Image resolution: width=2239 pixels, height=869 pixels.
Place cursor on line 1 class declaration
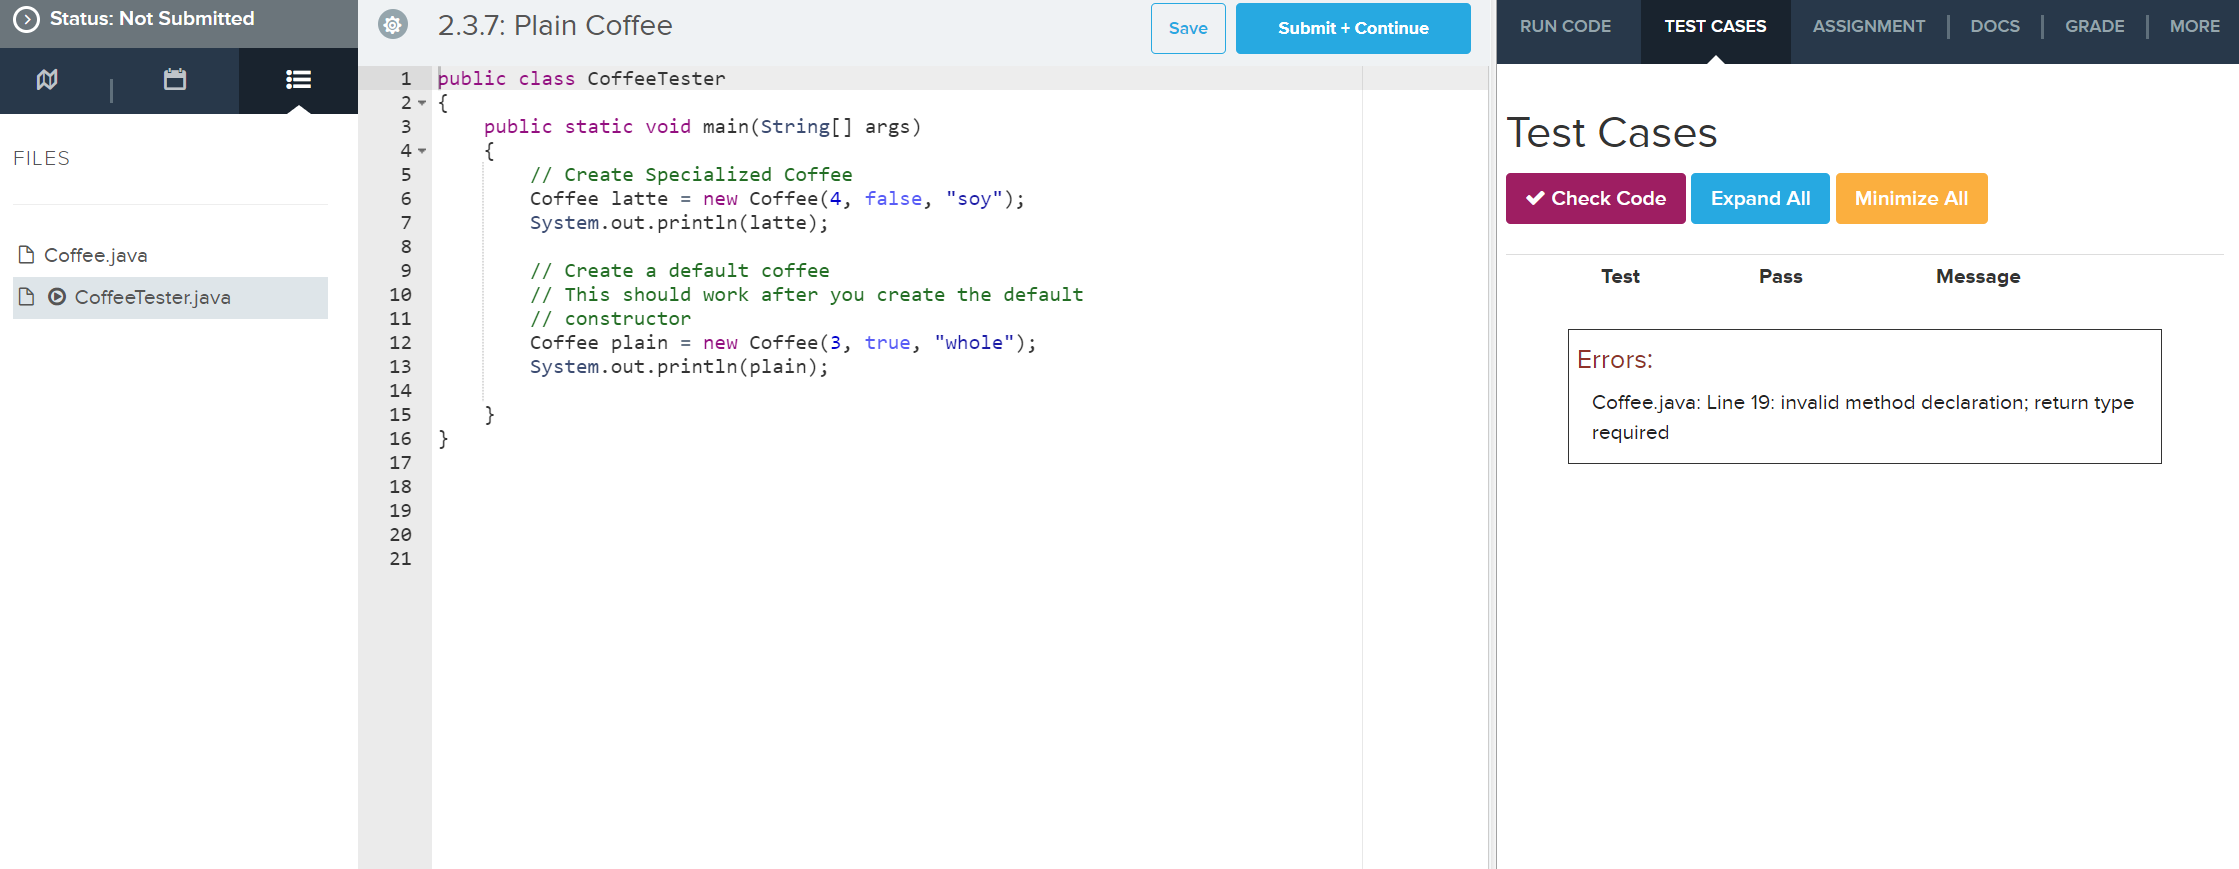pyautogui.click(x=581, y=79)
